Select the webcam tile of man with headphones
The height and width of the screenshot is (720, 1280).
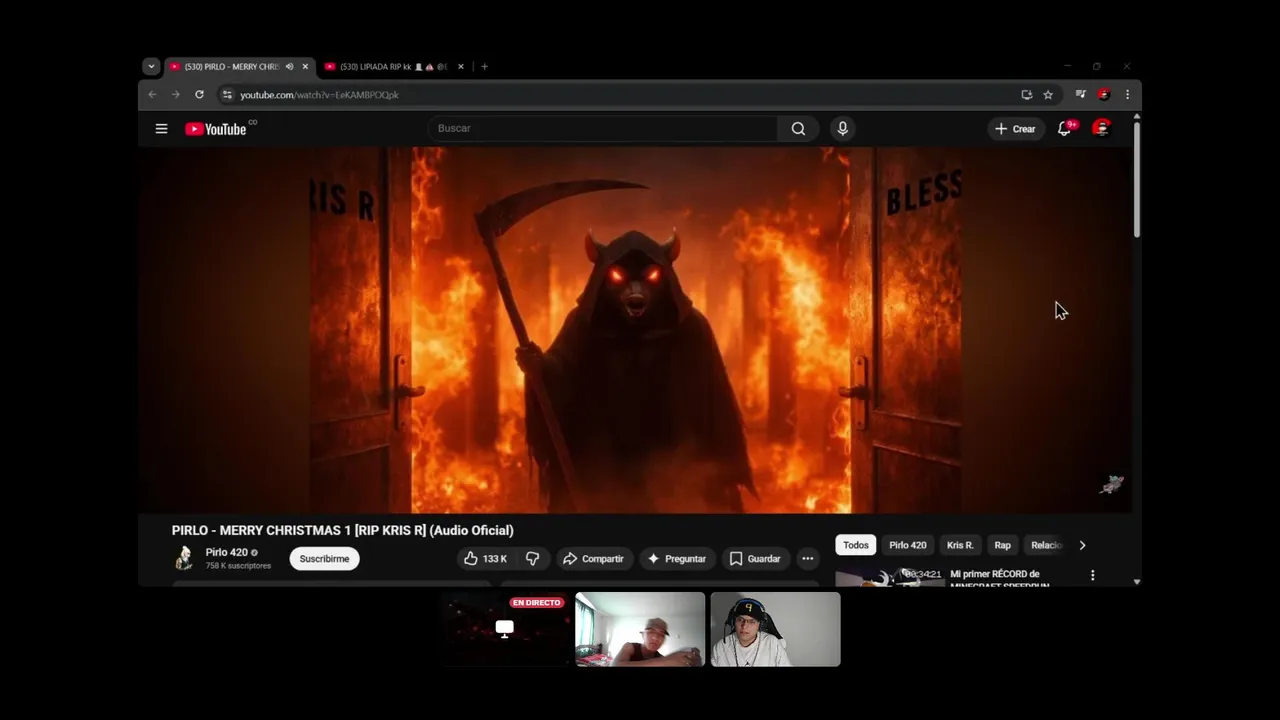[775, 629]
